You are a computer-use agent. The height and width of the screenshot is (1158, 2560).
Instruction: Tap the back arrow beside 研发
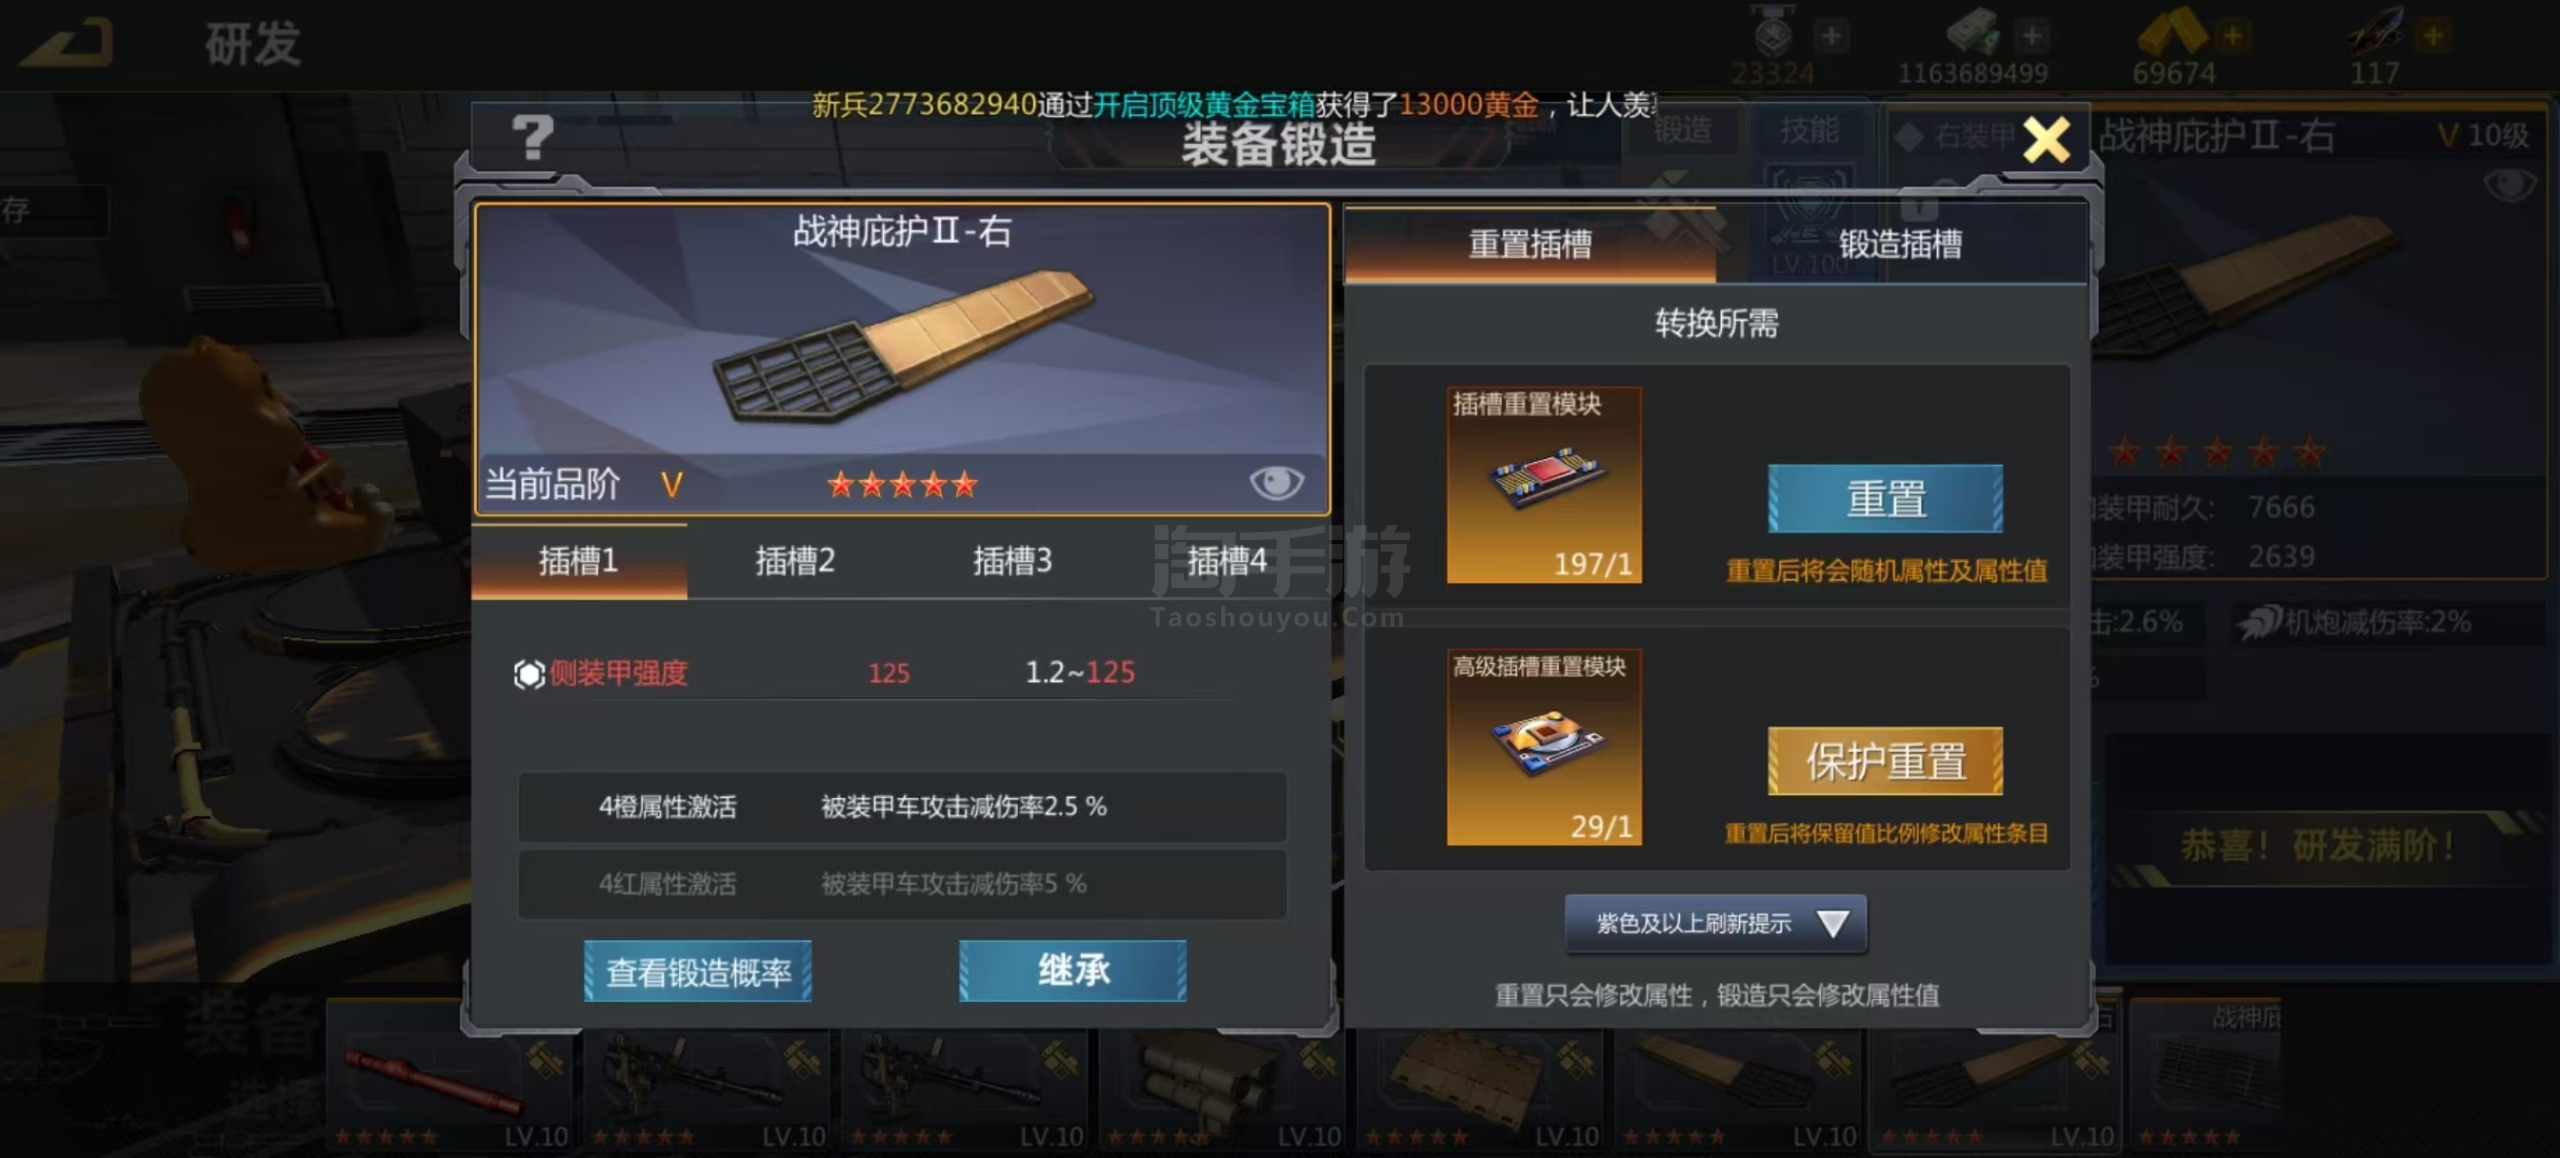(66, 42)
